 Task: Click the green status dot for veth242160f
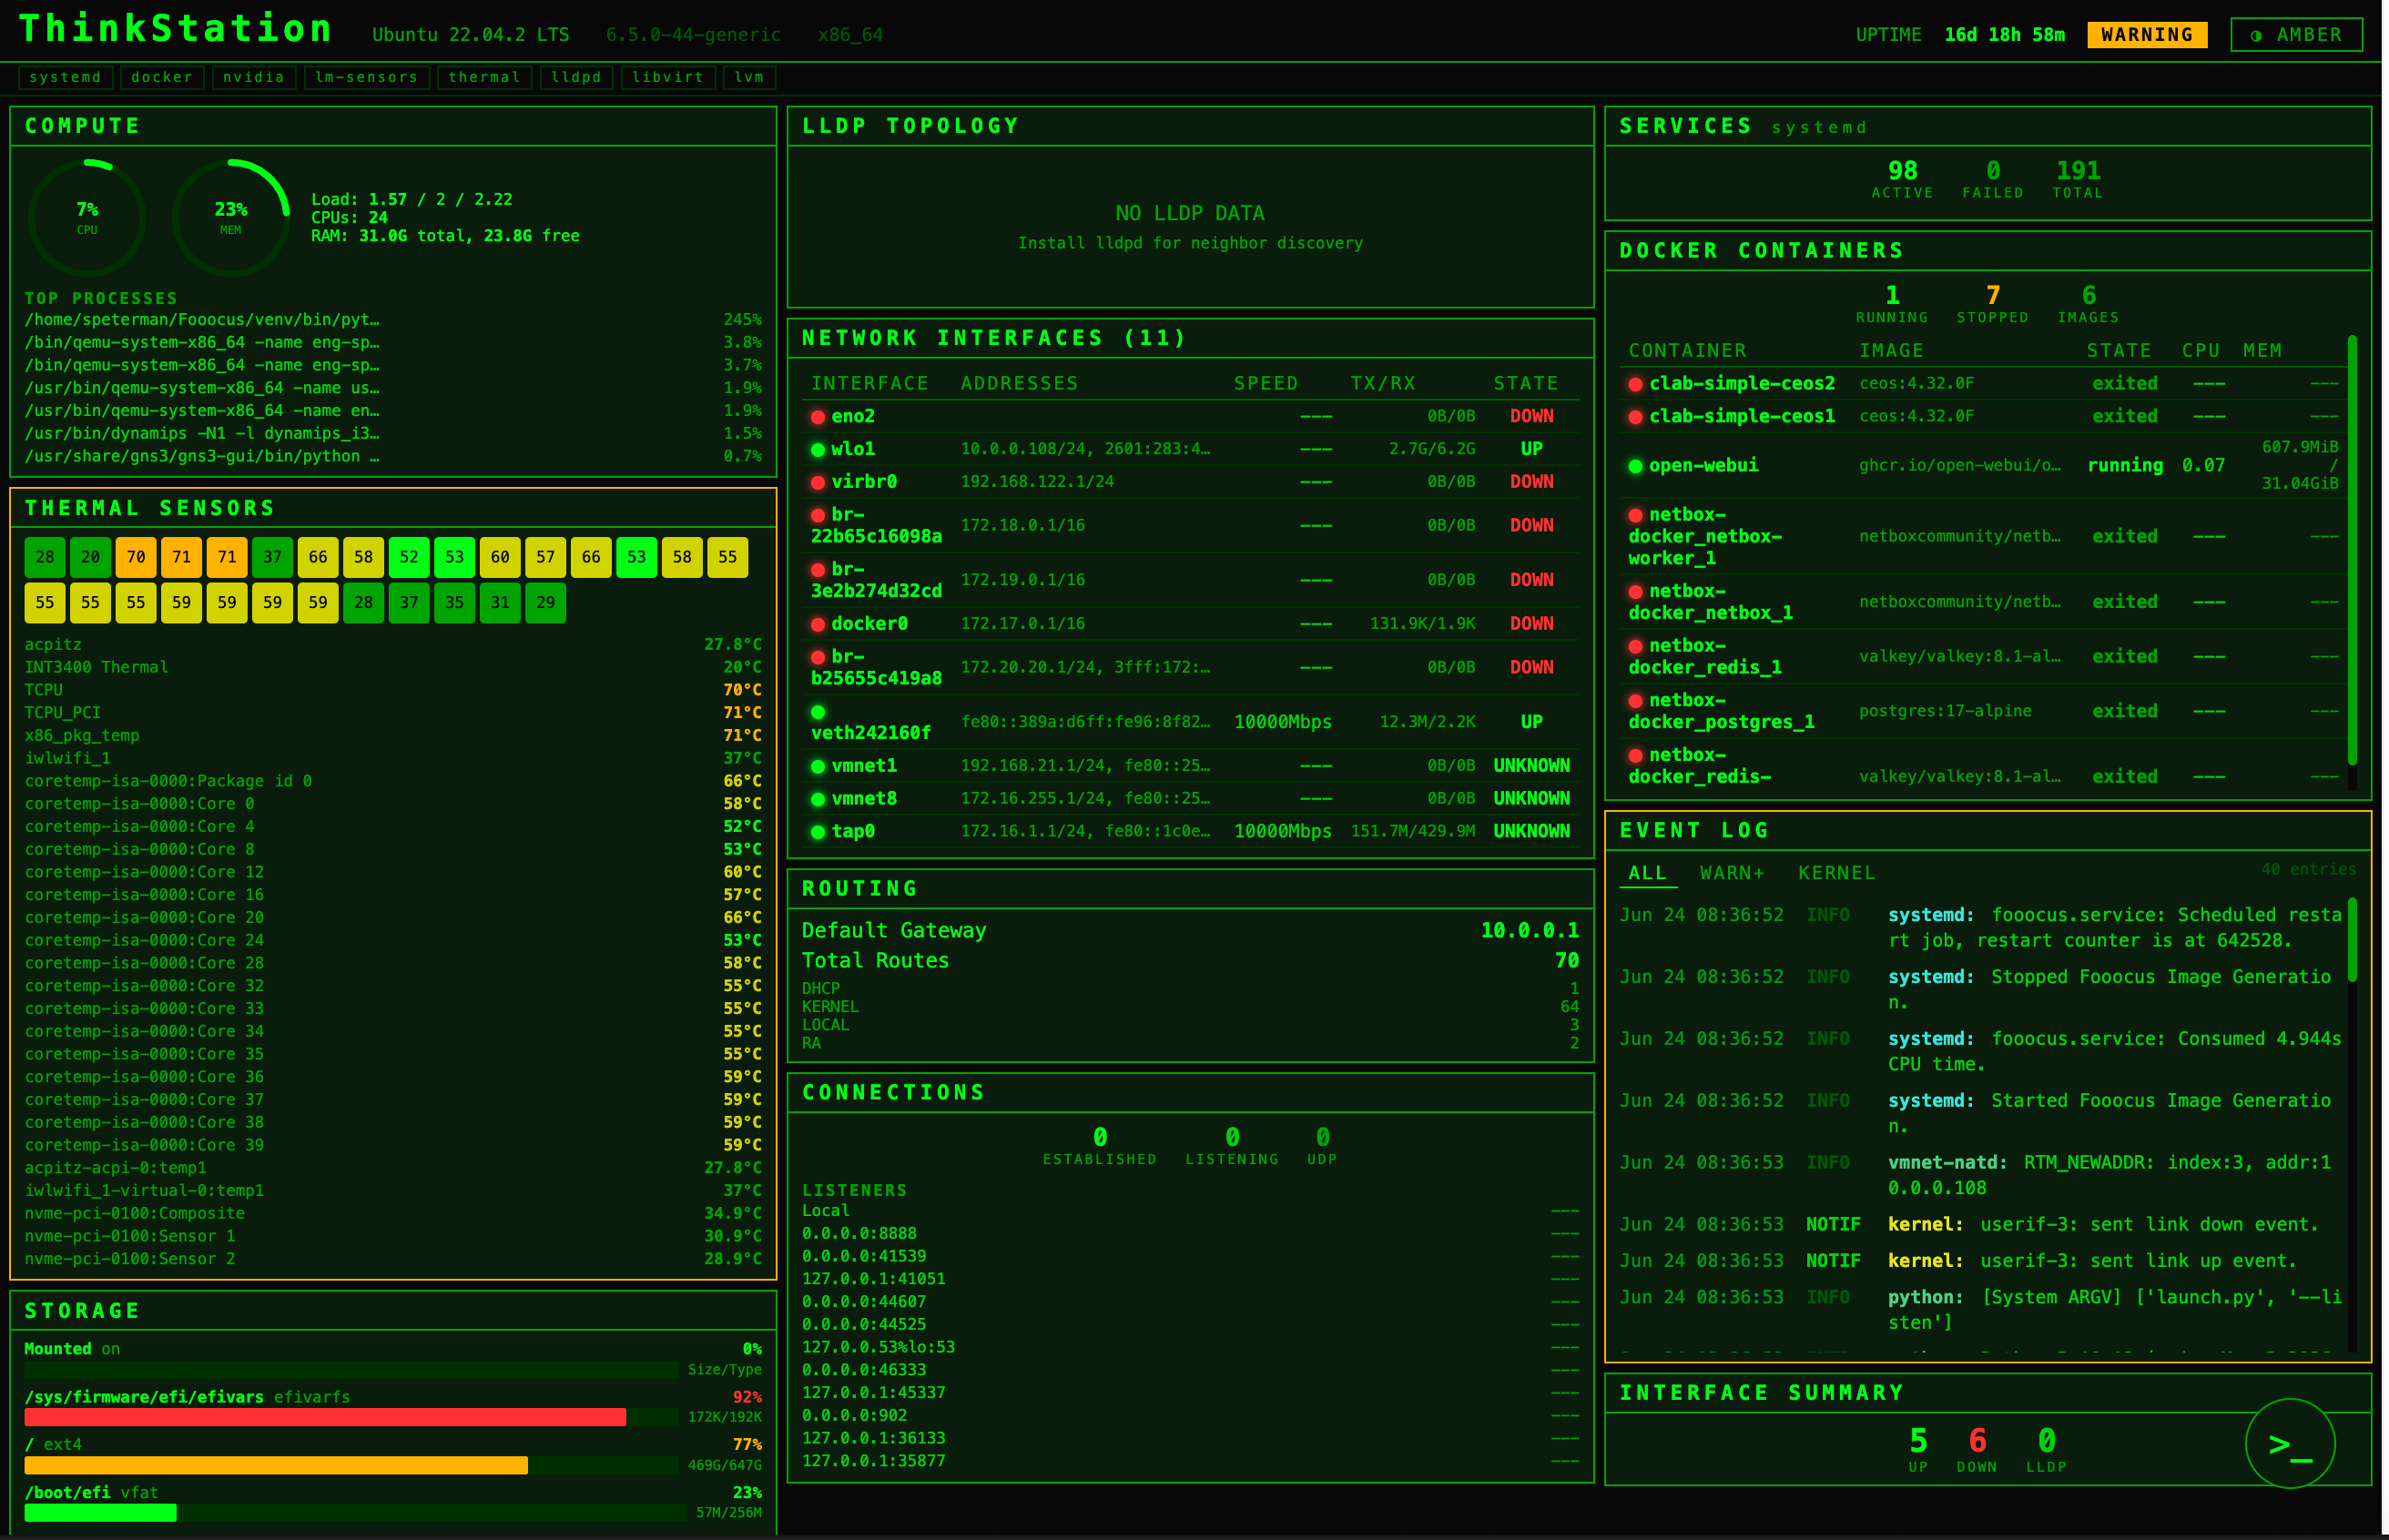818,712
